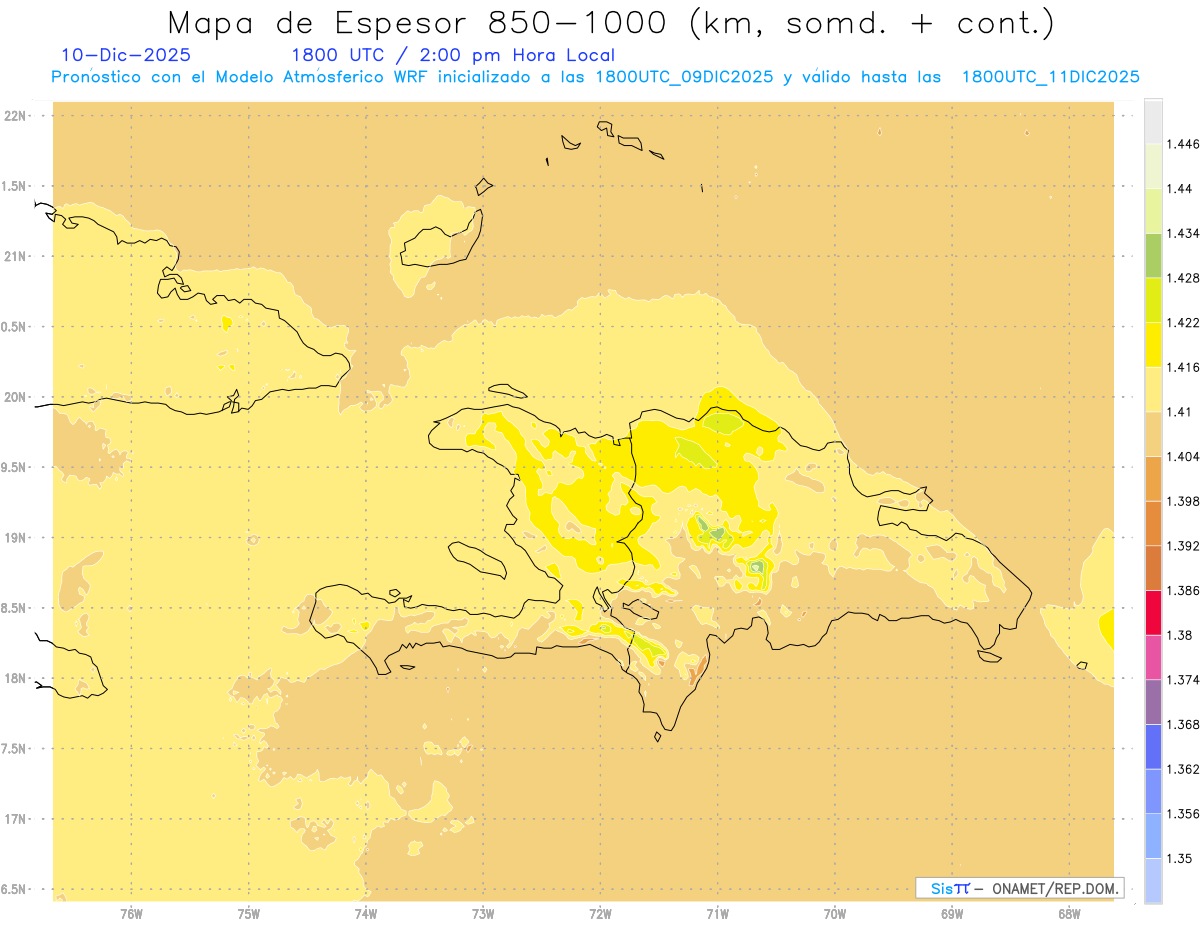
Task: Pick the bright yellow swatch between 1.416 and 1.422
Action: (1153, 345)
